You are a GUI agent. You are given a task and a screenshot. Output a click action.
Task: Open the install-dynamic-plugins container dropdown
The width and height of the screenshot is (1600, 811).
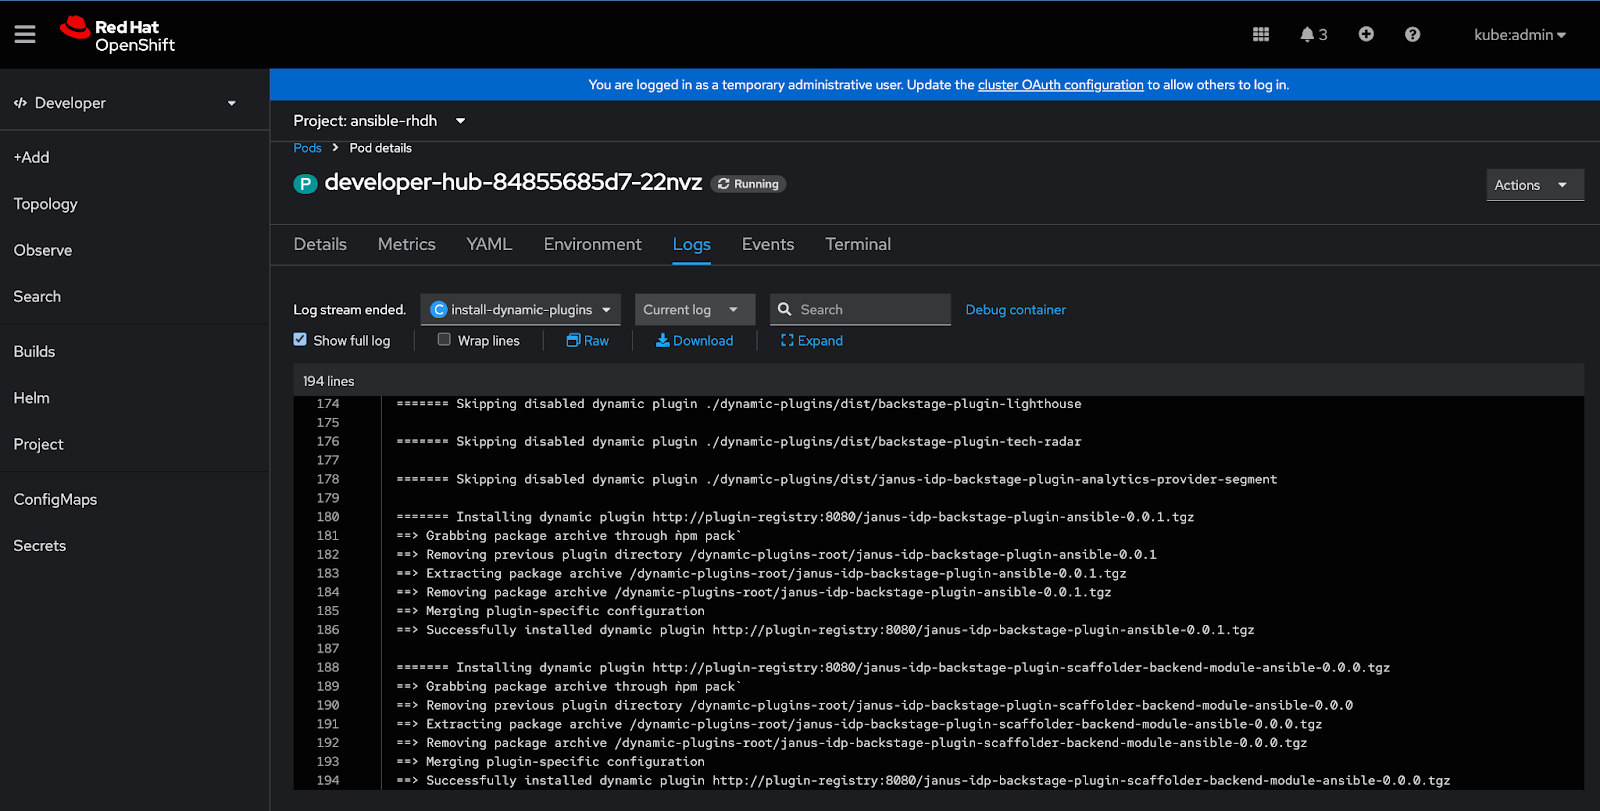point(521,310)
